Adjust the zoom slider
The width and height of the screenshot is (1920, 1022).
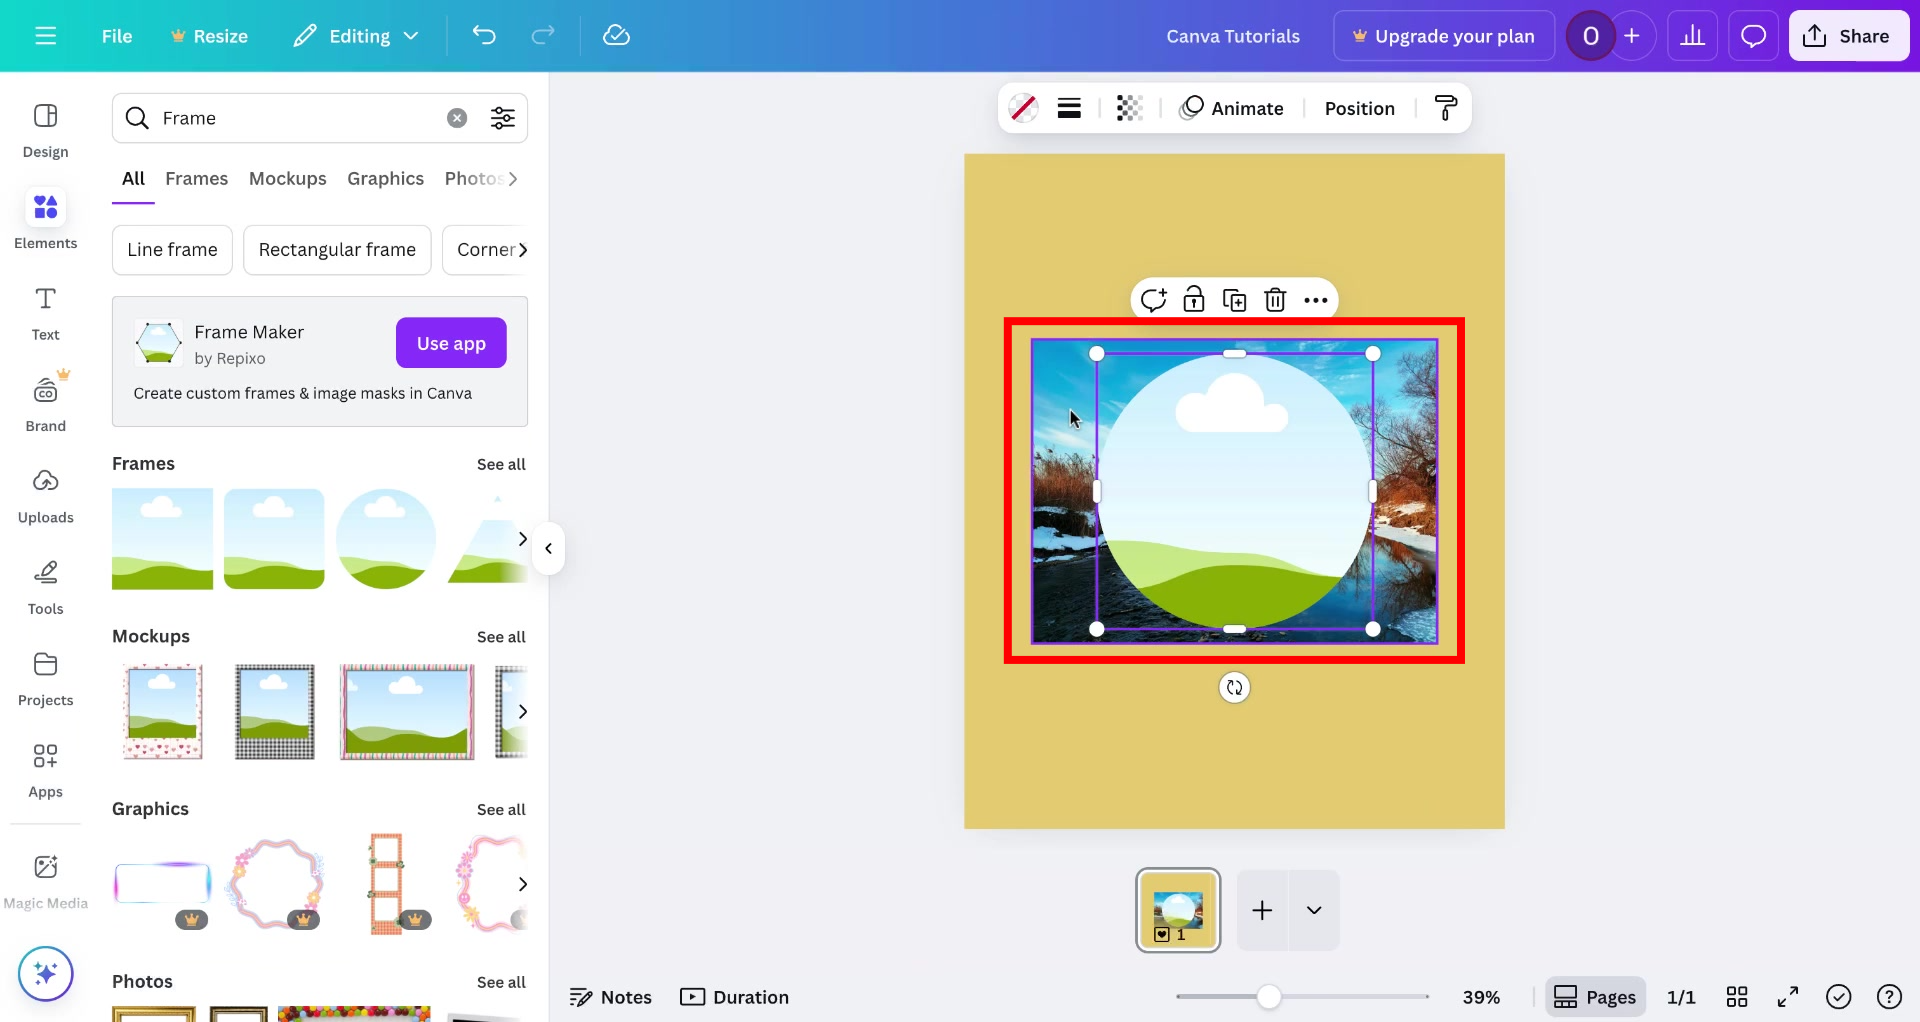[x=1269, y=996]
